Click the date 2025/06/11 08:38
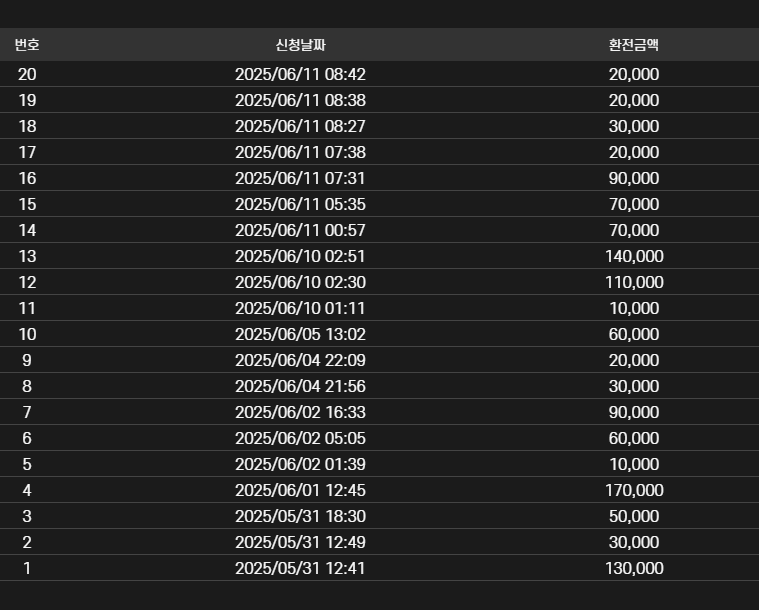The width and height of the screenshot is (759, 610). (300, 100)
